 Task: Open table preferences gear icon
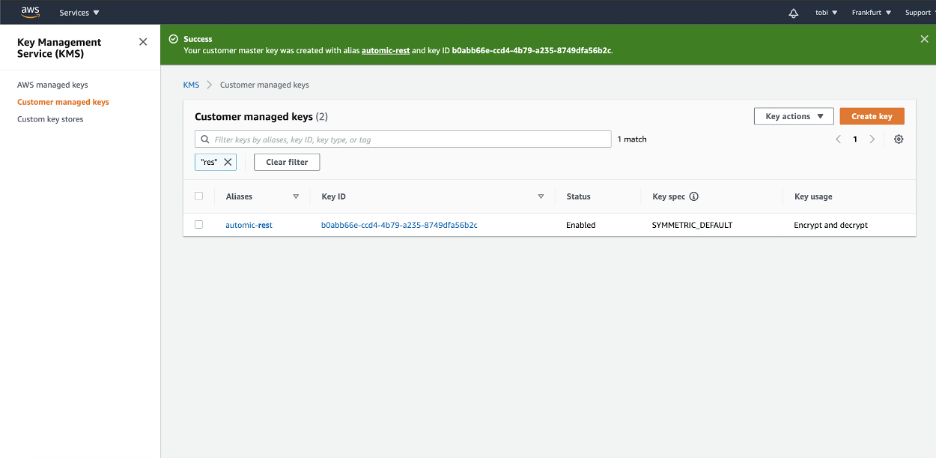point(898,139)
